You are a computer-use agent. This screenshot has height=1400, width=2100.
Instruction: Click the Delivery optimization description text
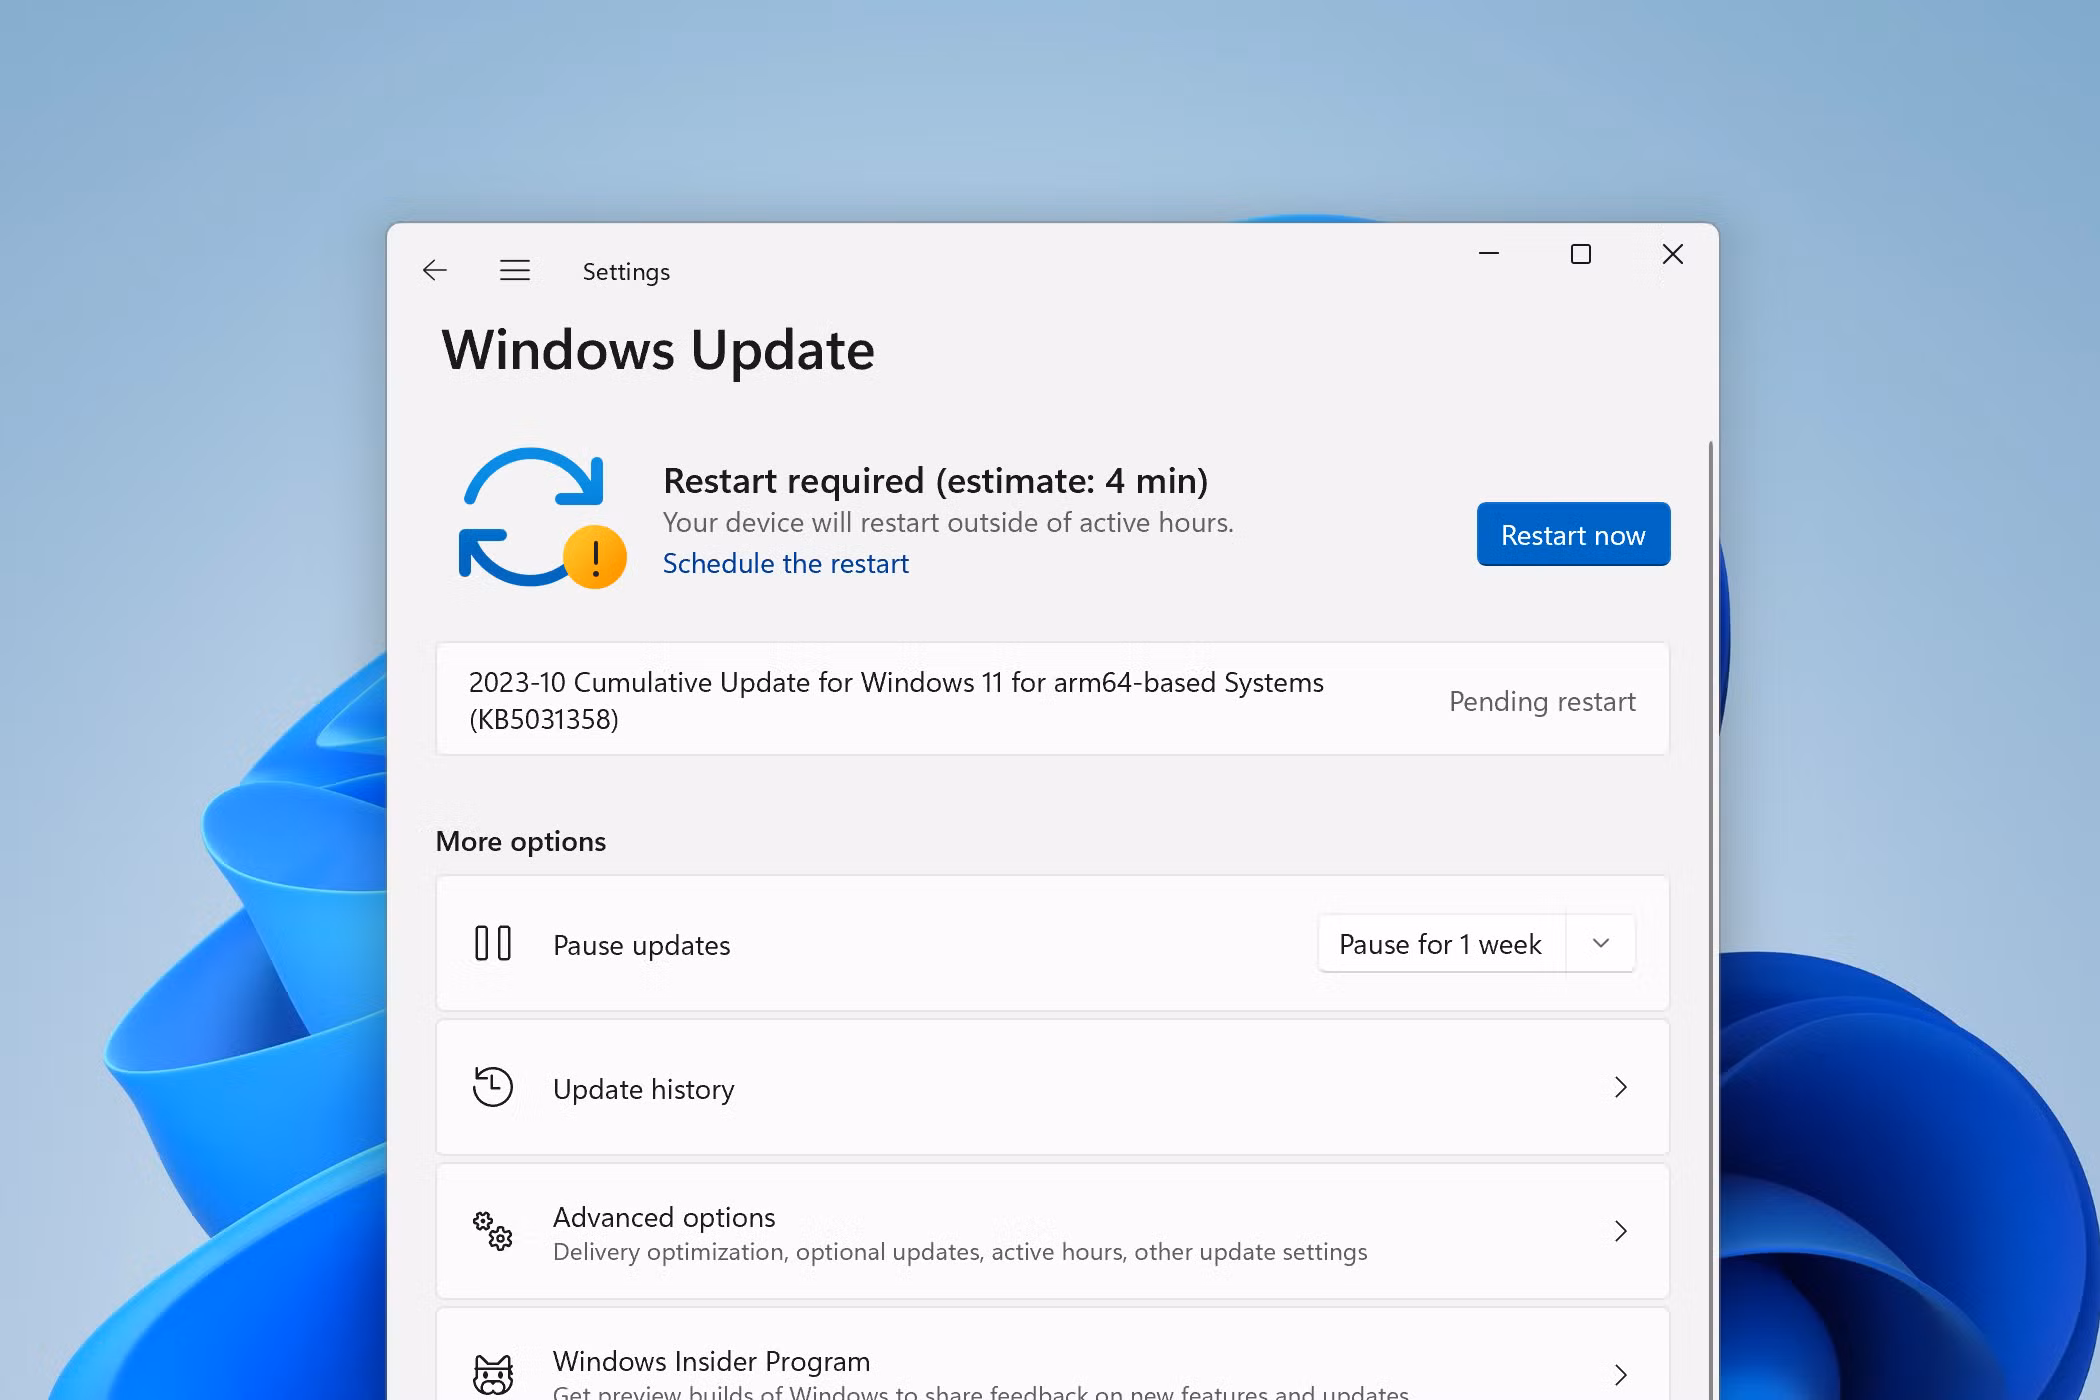960,1252
